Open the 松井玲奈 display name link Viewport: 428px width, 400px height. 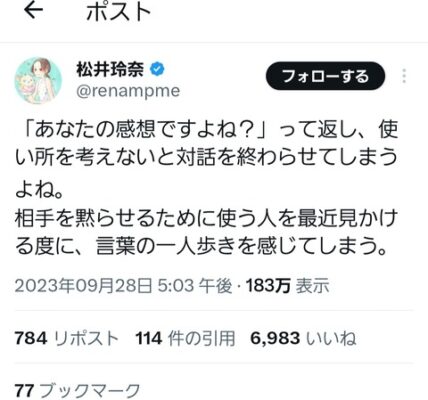pos(110,70)
